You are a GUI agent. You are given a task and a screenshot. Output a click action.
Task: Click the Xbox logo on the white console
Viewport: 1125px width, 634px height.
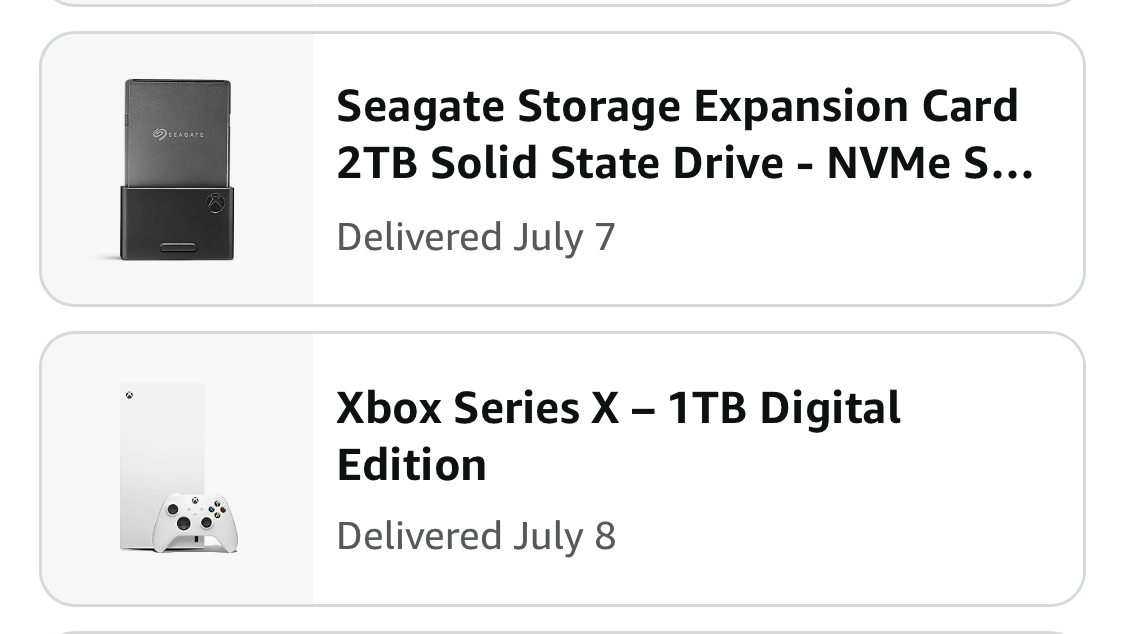pos(130,396)
